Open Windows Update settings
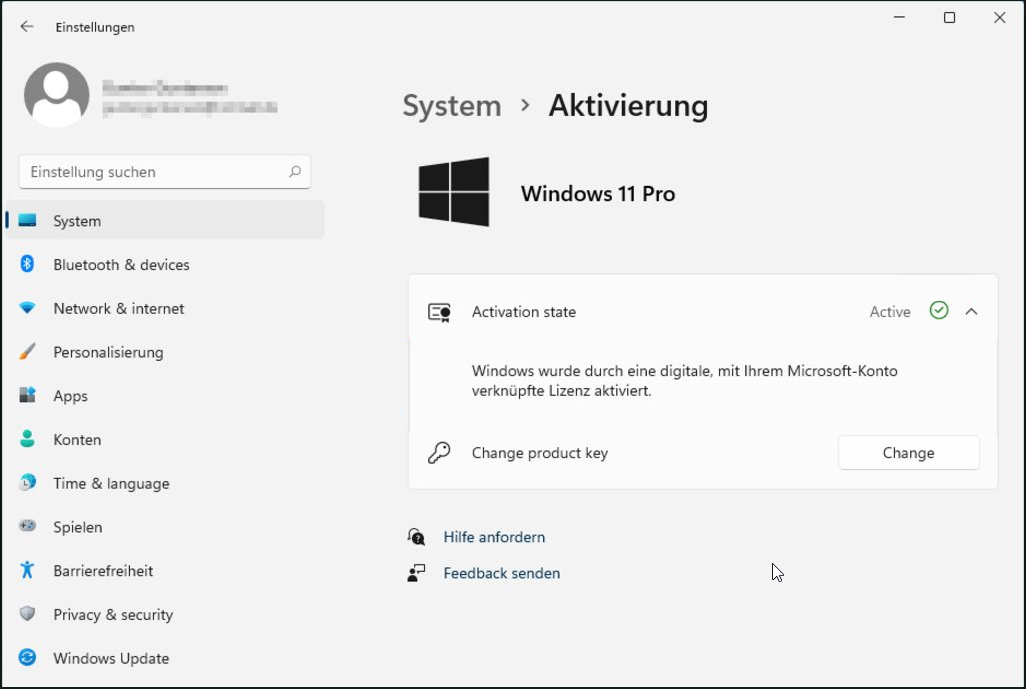Viewport: 1026px width, 689px height. 165,658
